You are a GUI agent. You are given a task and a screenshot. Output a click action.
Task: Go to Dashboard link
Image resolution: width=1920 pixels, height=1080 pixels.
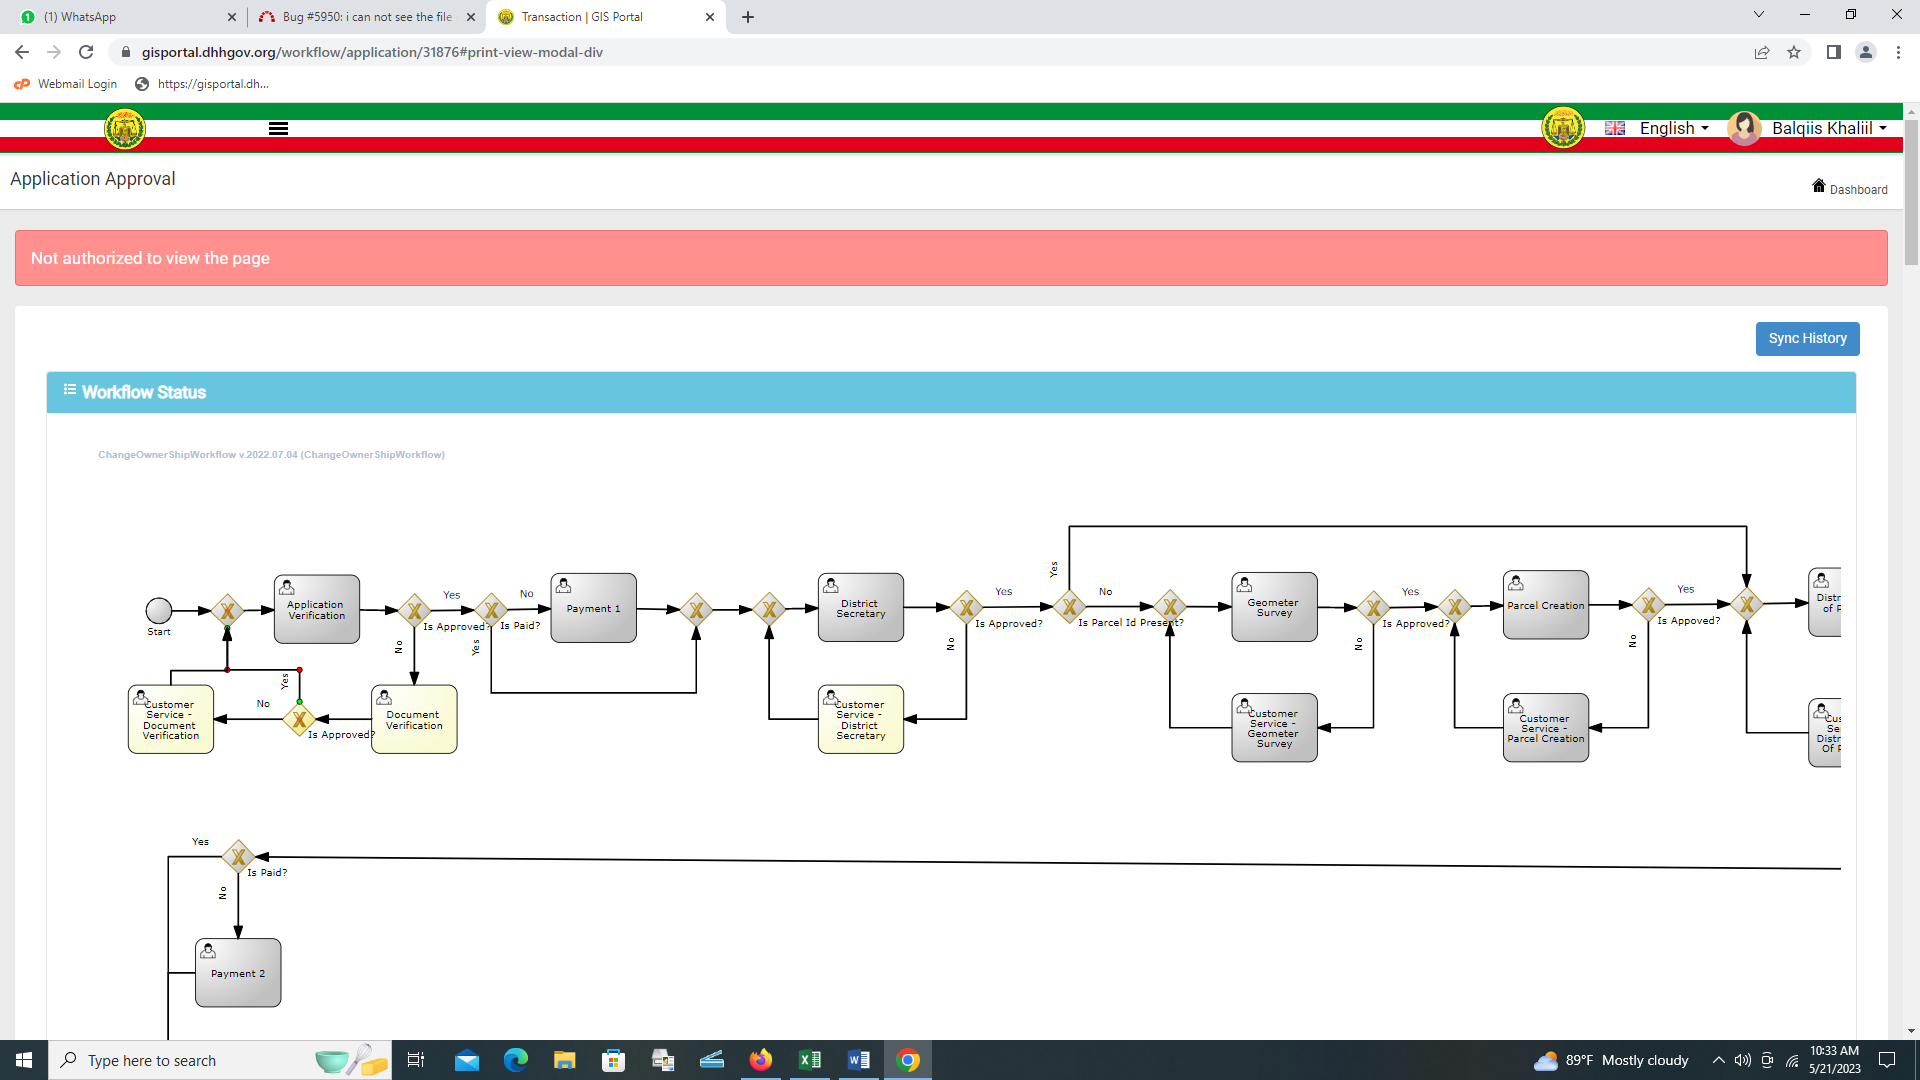click(x=1858, y=189)
